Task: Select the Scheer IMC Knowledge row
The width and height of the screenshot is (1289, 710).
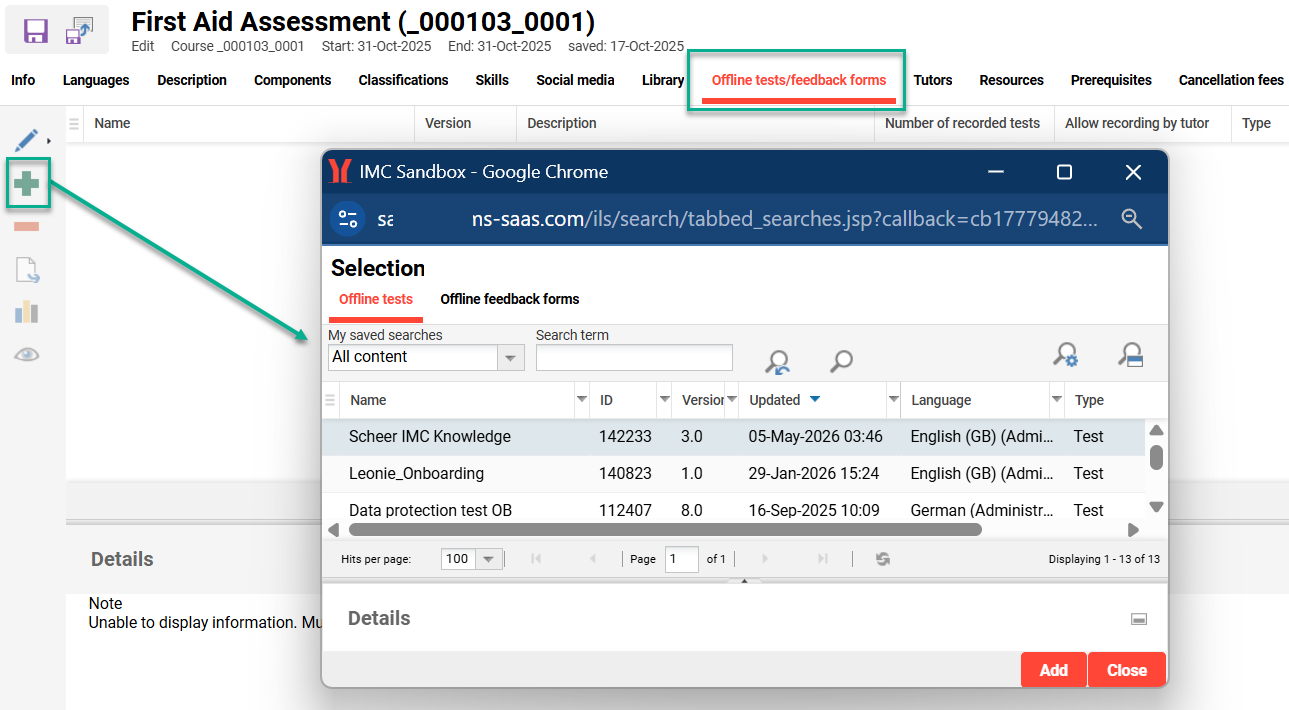Action: pos(733,437)
